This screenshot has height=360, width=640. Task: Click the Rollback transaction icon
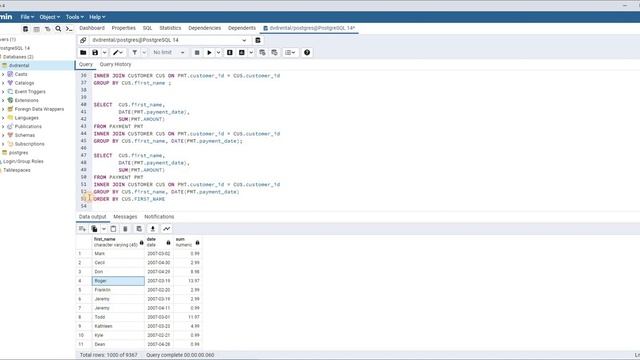pos(274,53)
